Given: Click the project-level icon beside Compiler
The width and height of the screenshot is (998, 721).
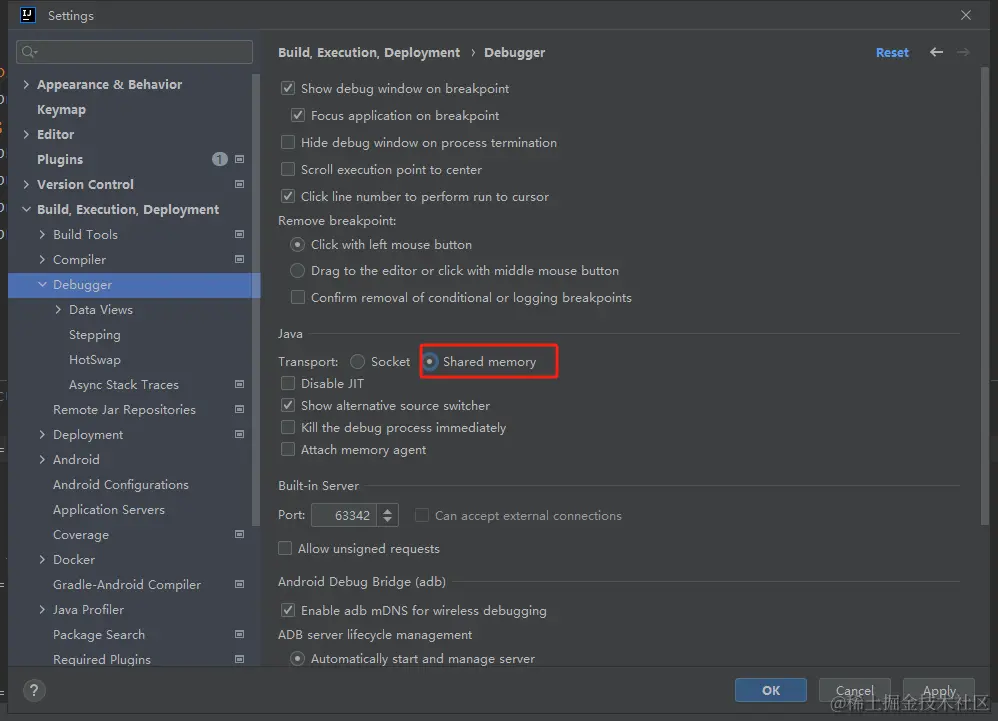Looking at the screenshot, I should [x=239, y=259].
